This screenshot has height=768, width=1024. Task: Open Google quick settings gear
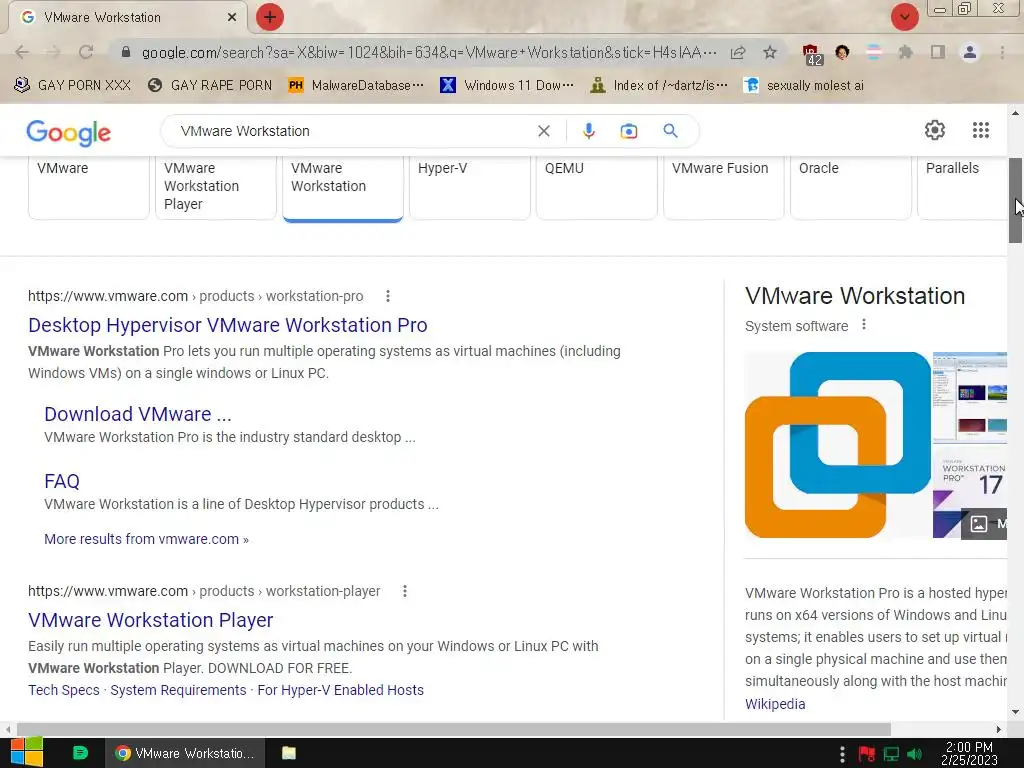[x=935, y=130]
